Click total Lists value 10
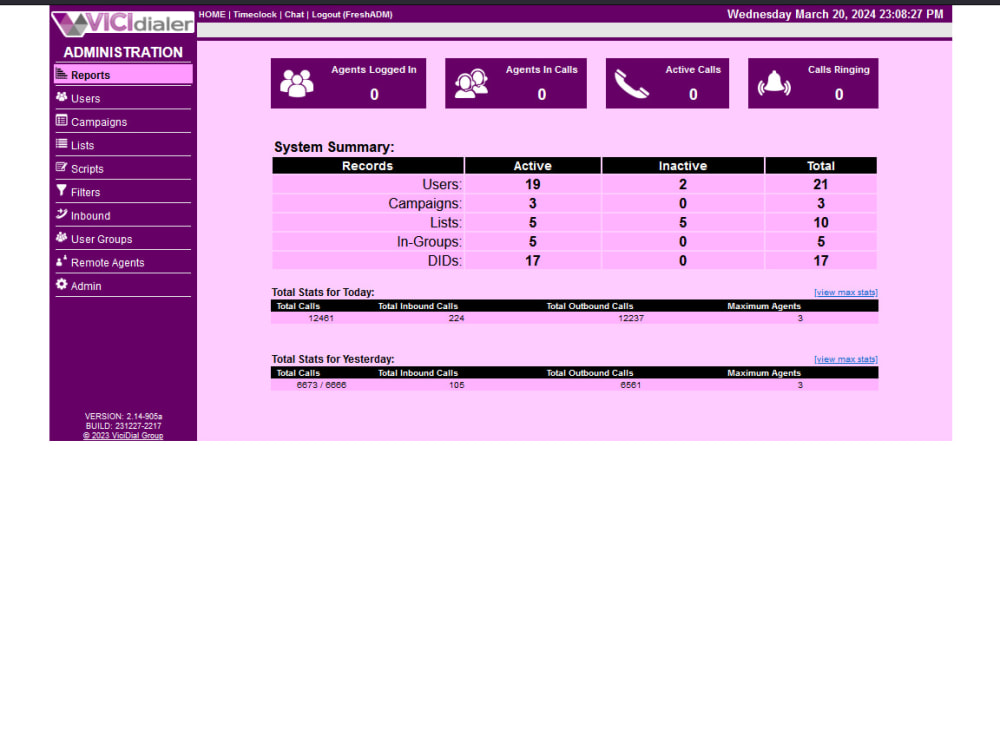1000x750 pixels. [821, 223]
